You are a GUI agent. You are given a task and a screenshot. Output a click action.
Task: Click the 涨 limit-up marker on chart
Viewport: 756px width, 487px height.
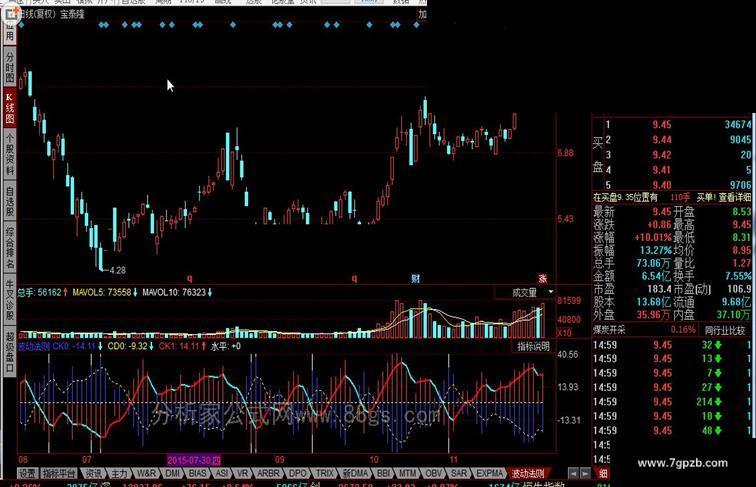click(x=542, y=278)
